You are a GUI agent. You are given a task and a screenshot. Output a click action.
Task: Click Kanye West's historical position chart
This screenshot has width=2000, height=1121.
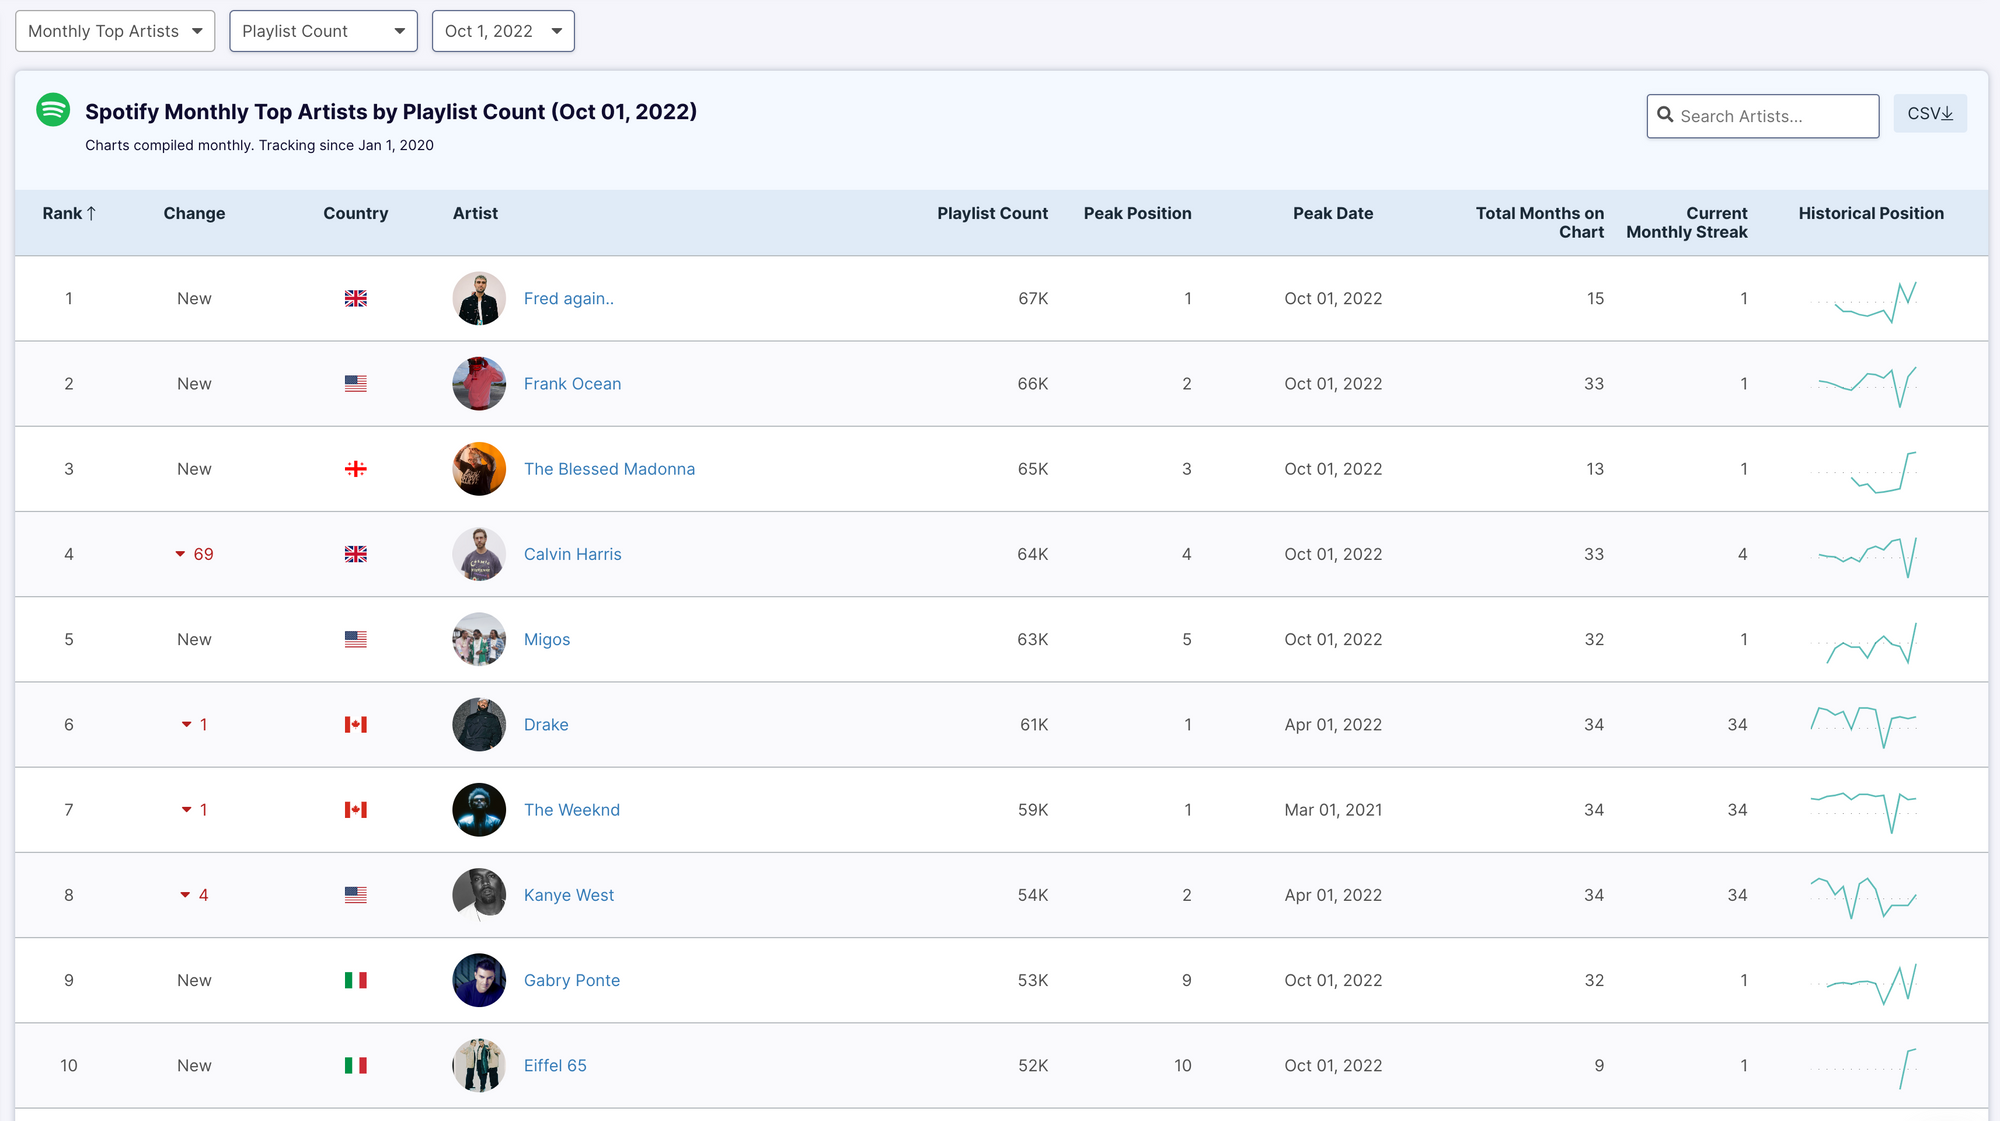1864,896
